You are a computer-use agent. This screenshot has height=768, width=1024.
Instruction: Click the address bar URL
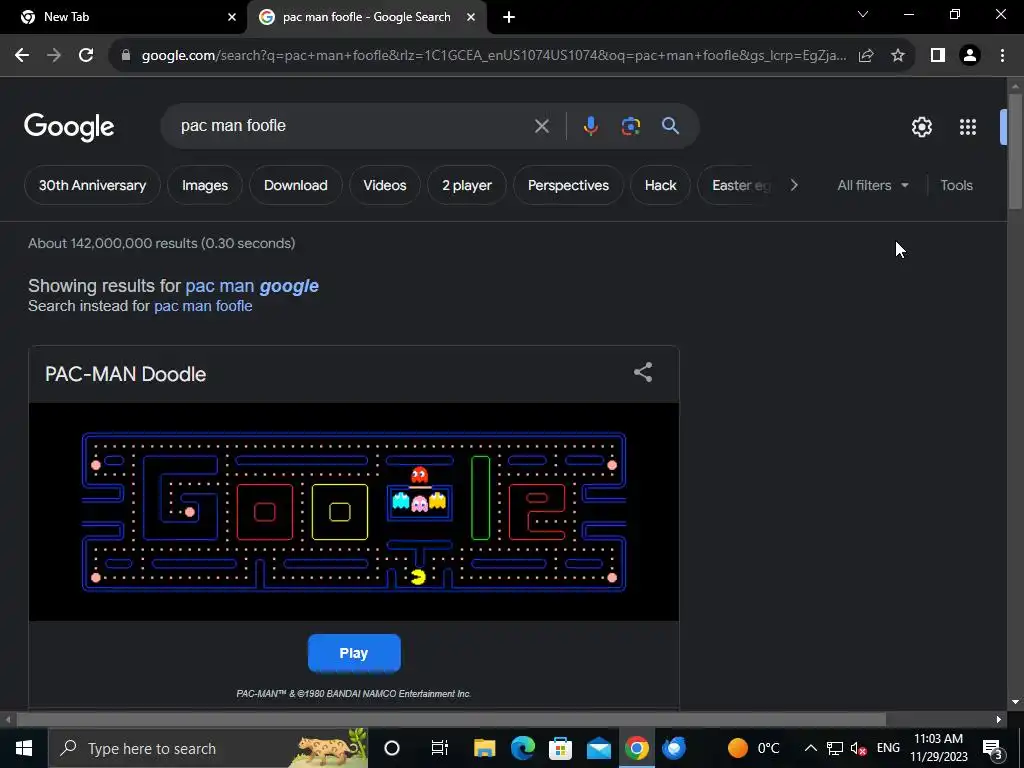[x=494, y=56]
